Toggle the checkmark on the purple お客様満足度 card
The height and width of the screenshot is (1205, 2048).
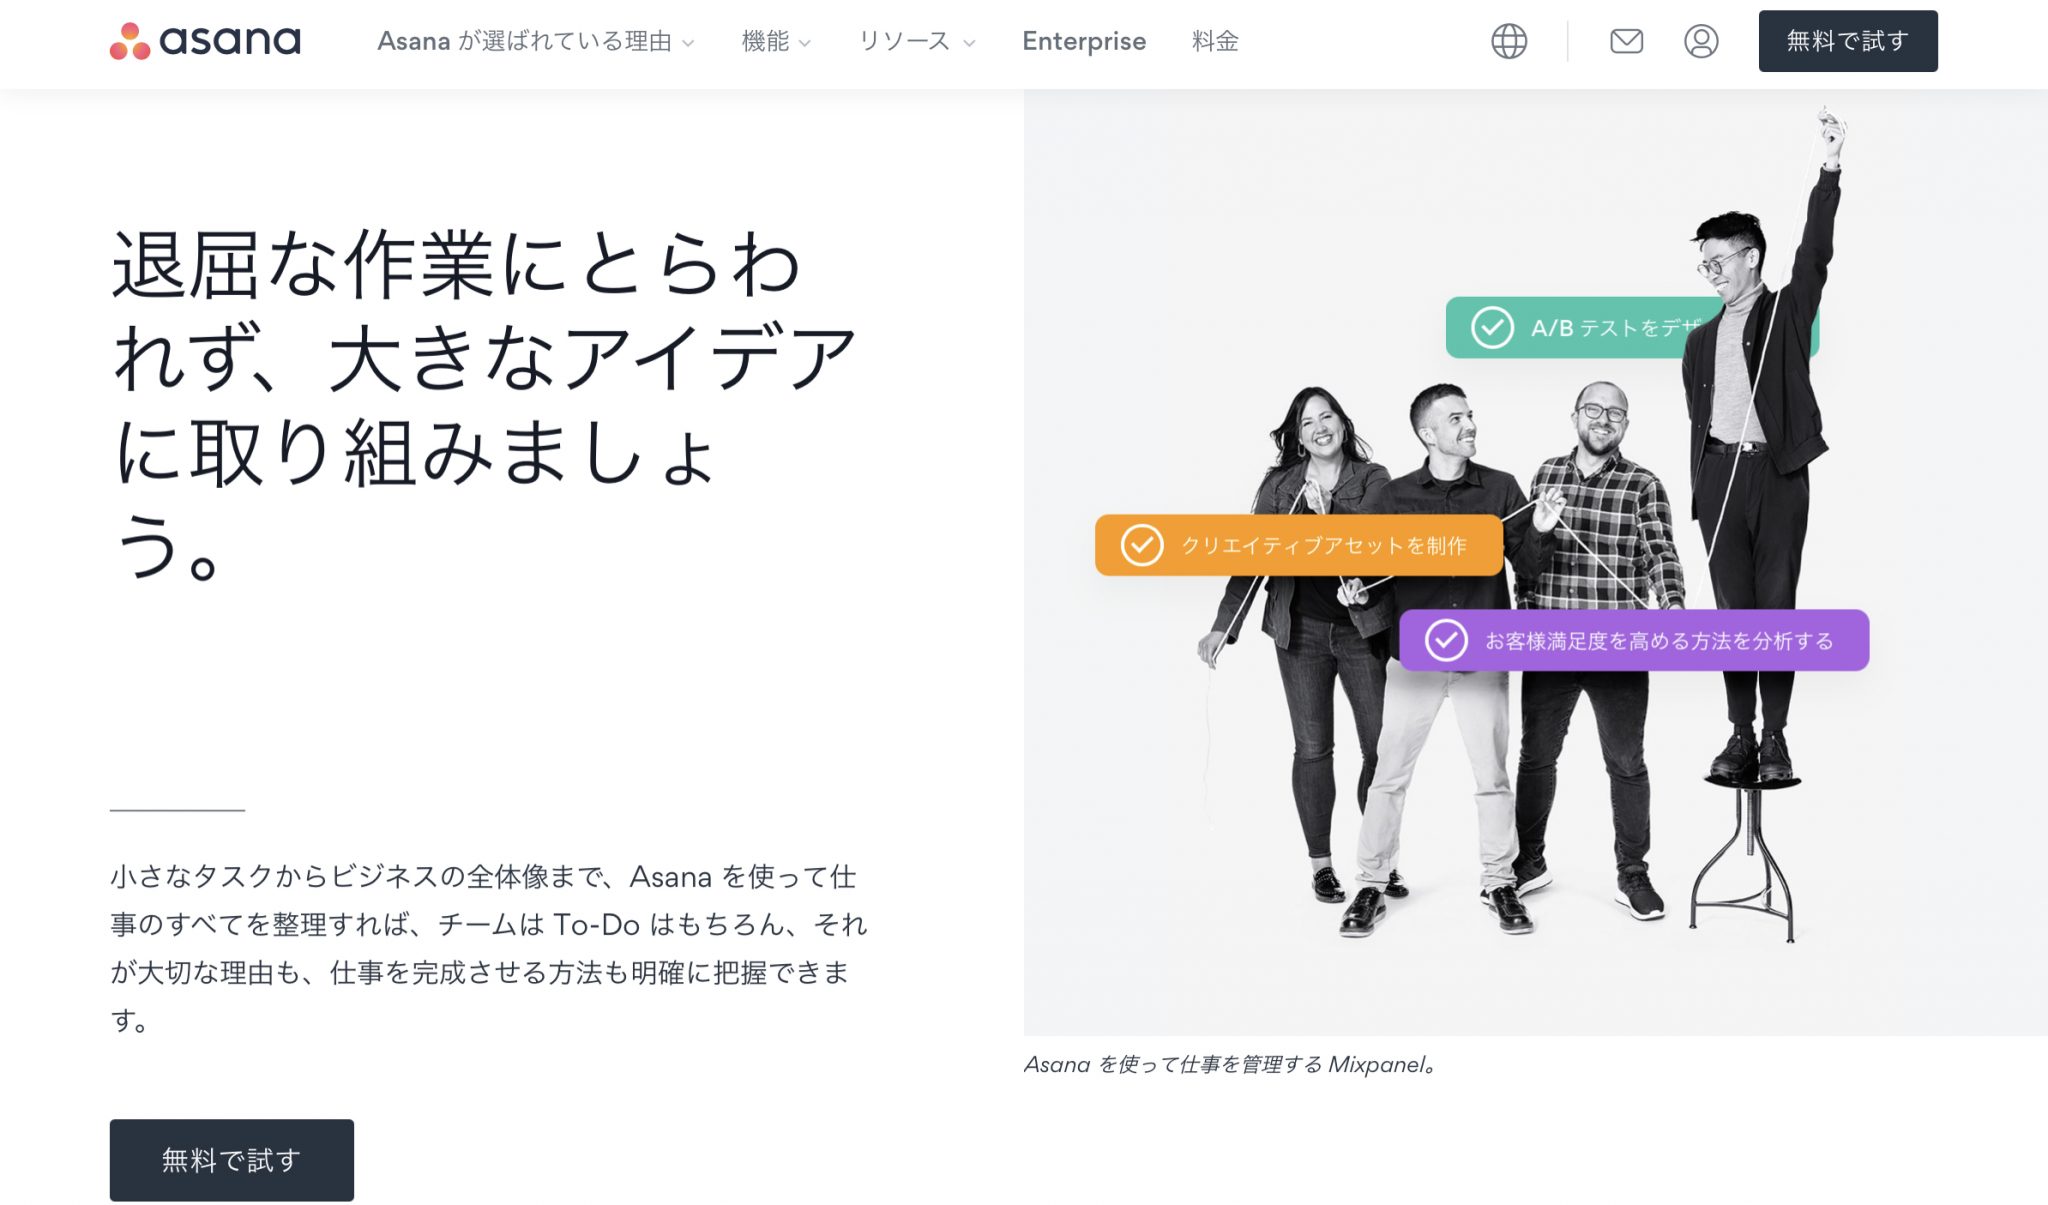1446,640
